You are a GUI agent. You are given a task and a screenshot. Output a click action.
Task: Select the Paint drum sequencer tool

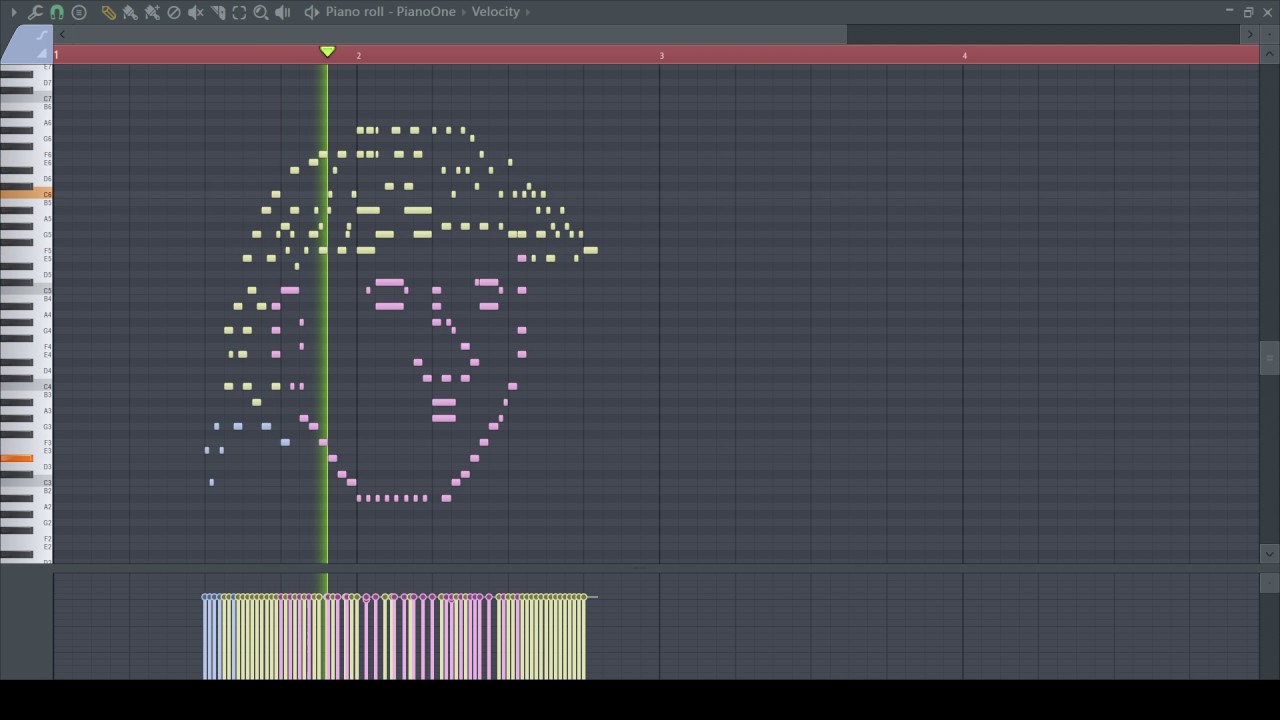pos(152,12)
